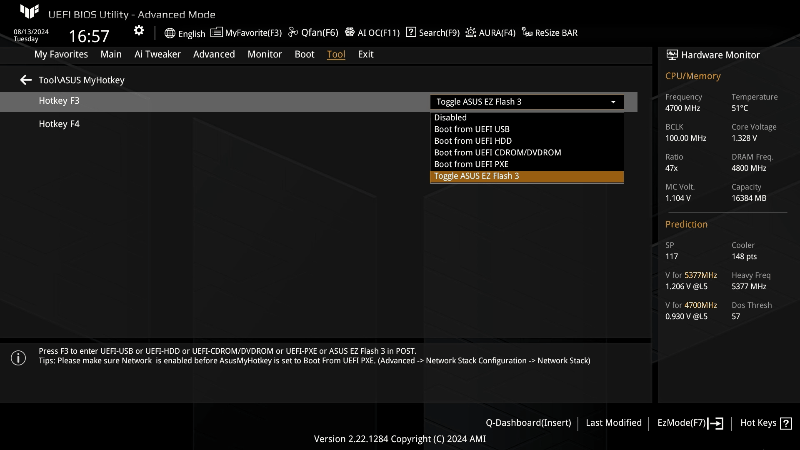The image size is (800, 450).
Task: Switch to the Main tab
Action: pyautogui.click(x=111, y=54)
